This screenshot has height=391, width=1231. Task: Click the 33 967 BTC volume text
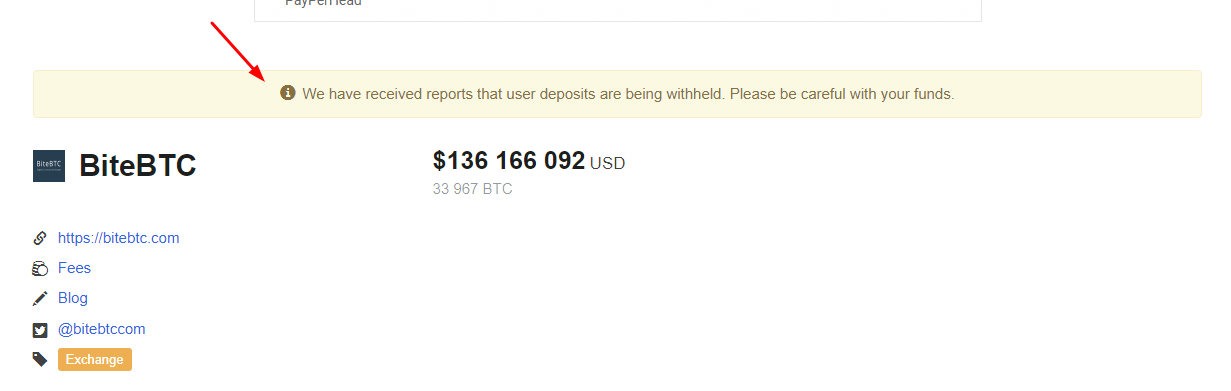click(x=473, y=188)
